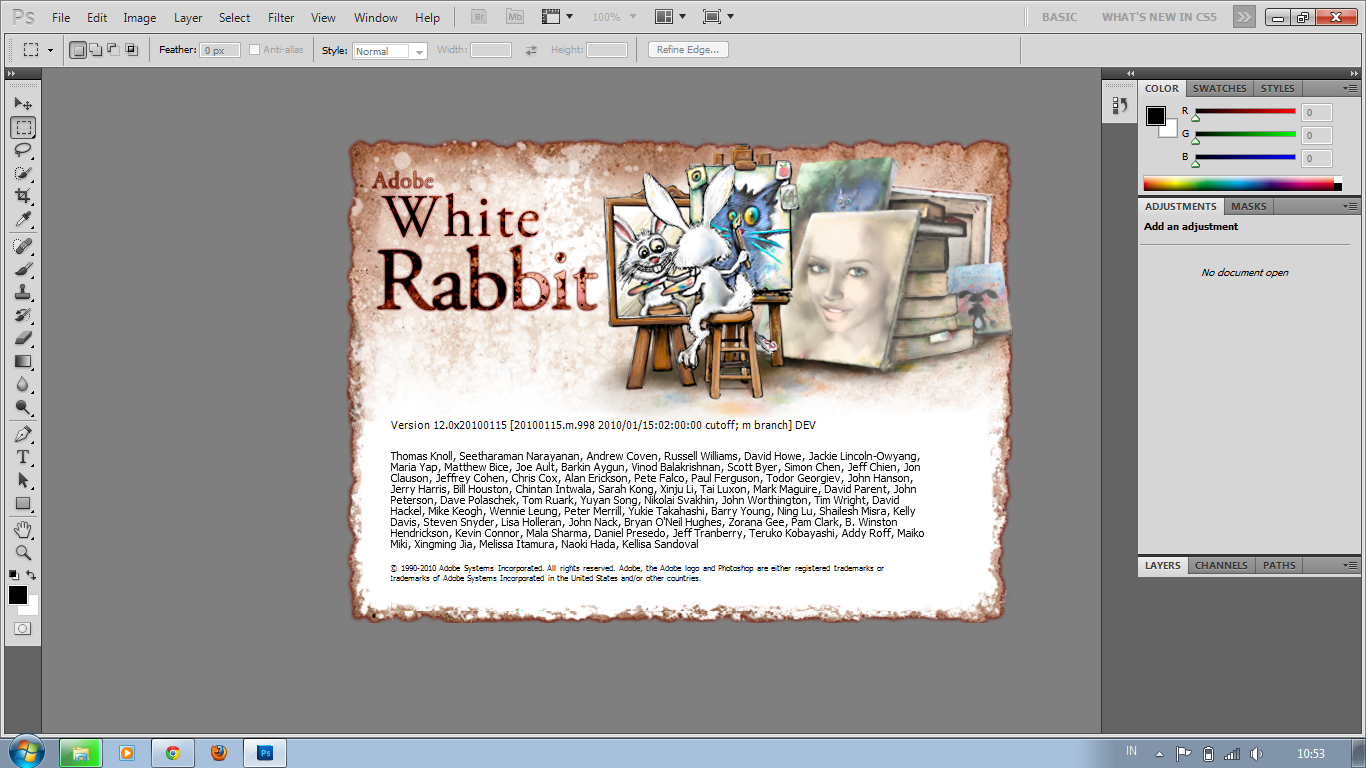Screen dimensions: 1366x768
Task: Switch to the Paths tab
Action: (1278, 565)
